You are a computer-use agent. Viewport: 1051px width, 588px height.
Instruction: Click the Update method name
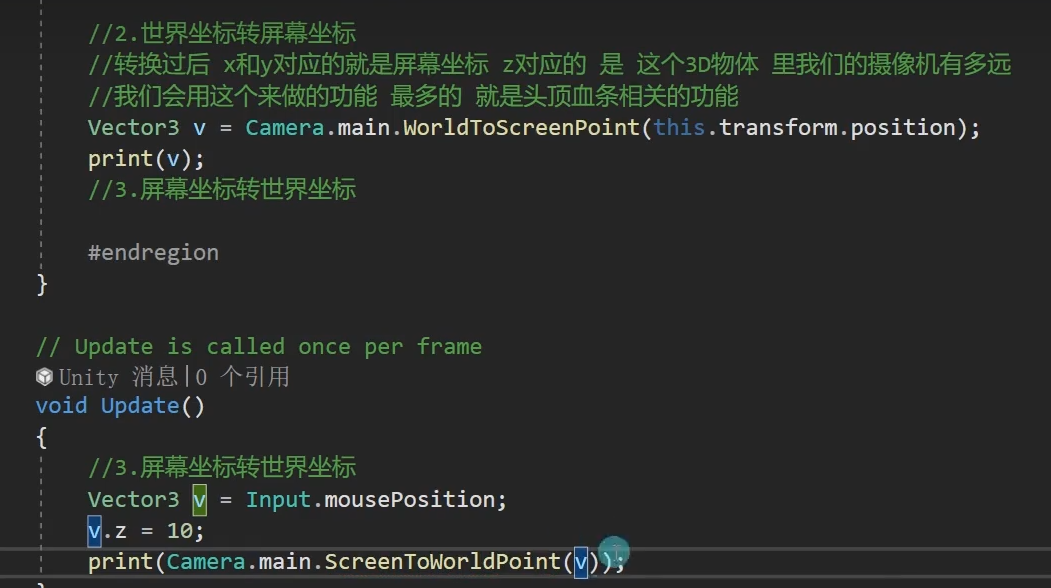pyautogui.click(x=139, y=406)
